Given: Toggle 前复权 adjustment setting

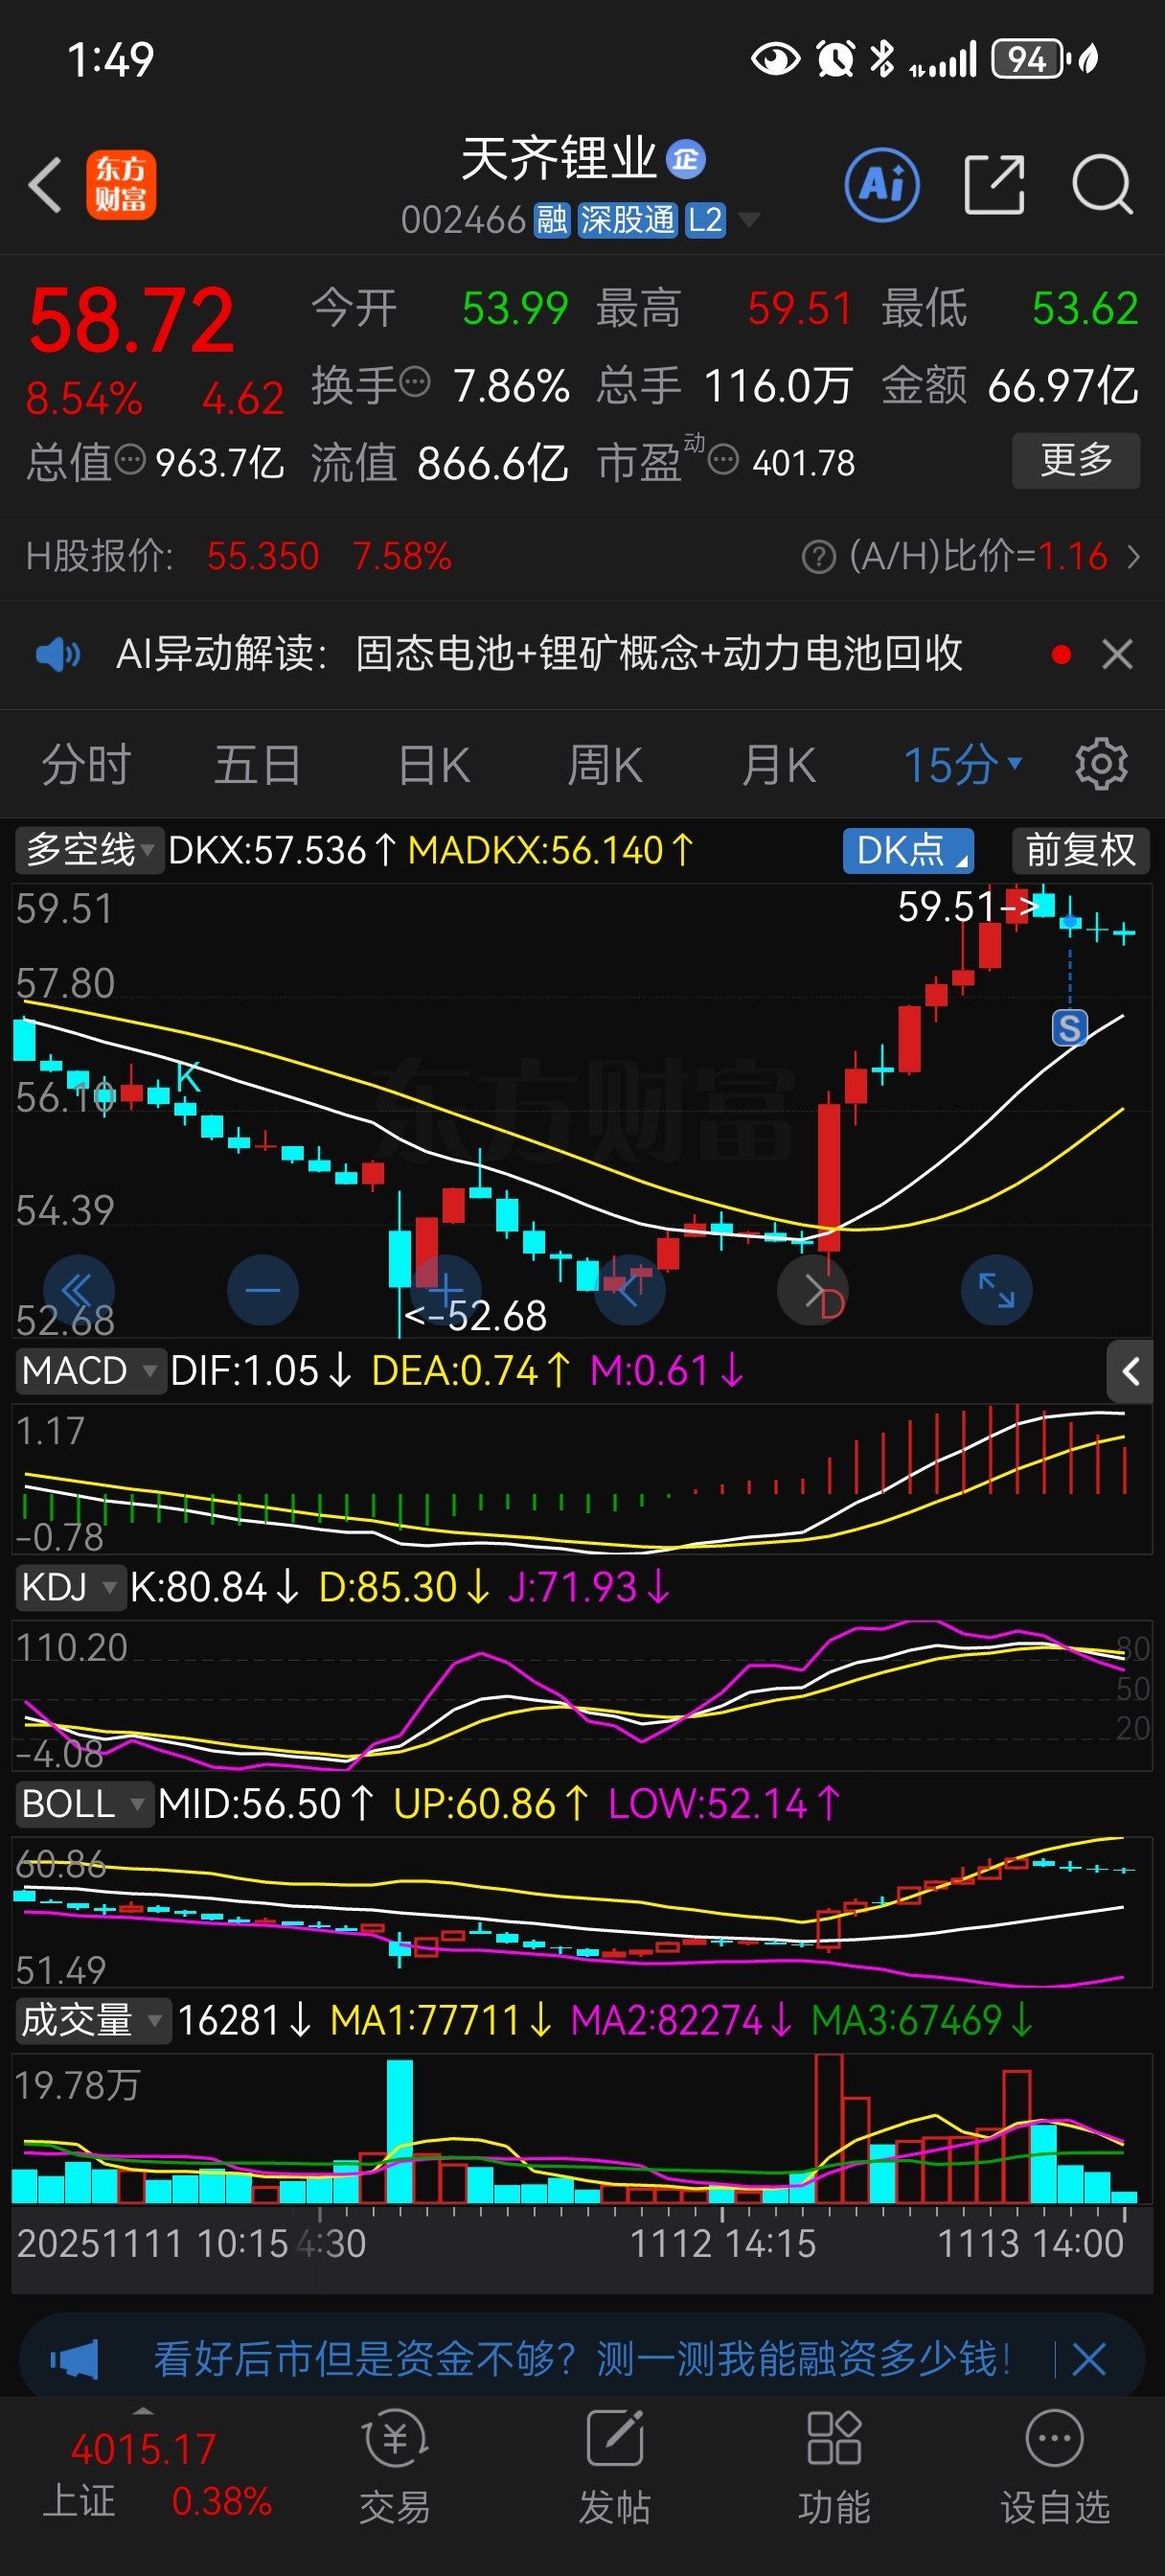Looking at the screenshot, I should pos(1081,851).
